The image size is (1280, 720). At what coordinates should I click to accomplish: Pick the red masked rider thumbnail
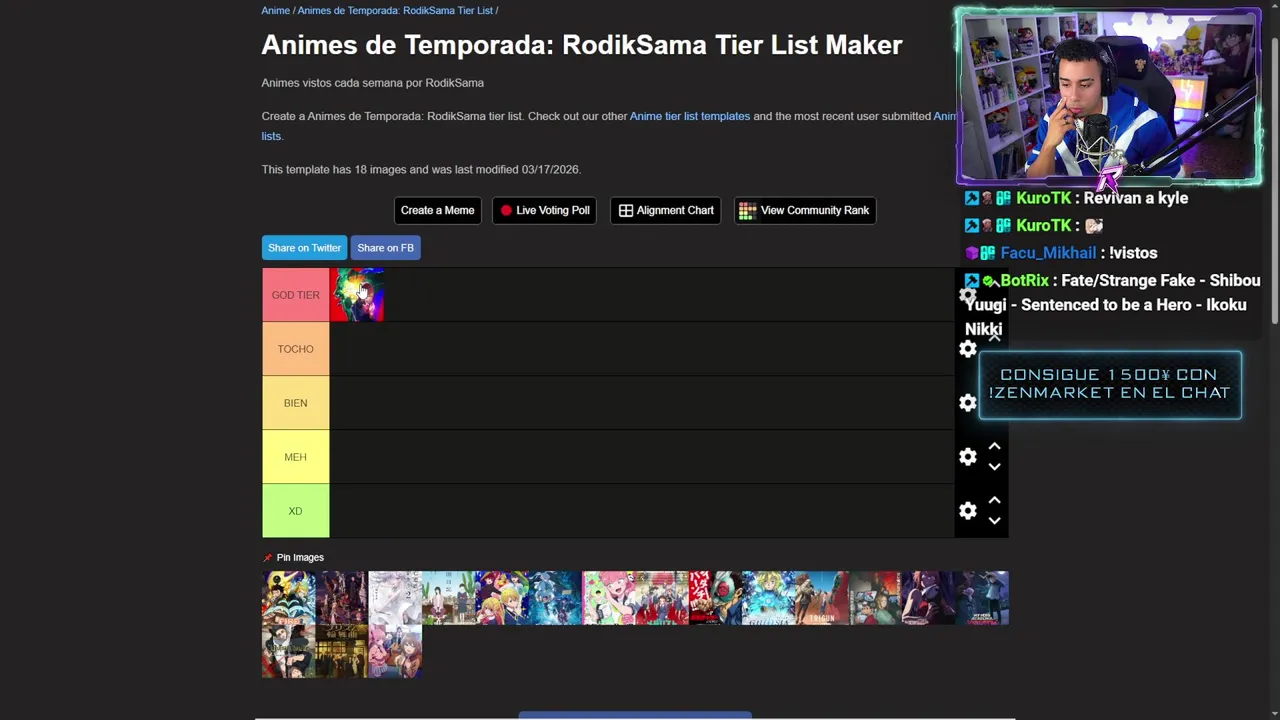coord(715,598)
